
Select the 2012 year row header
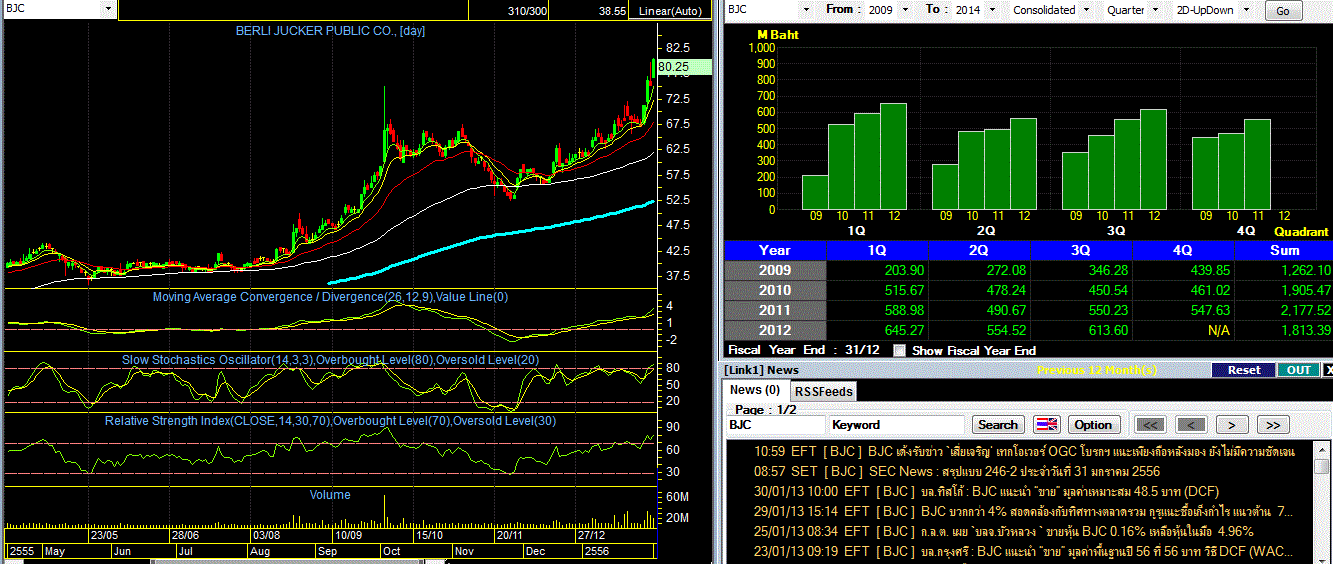[775, 330]
